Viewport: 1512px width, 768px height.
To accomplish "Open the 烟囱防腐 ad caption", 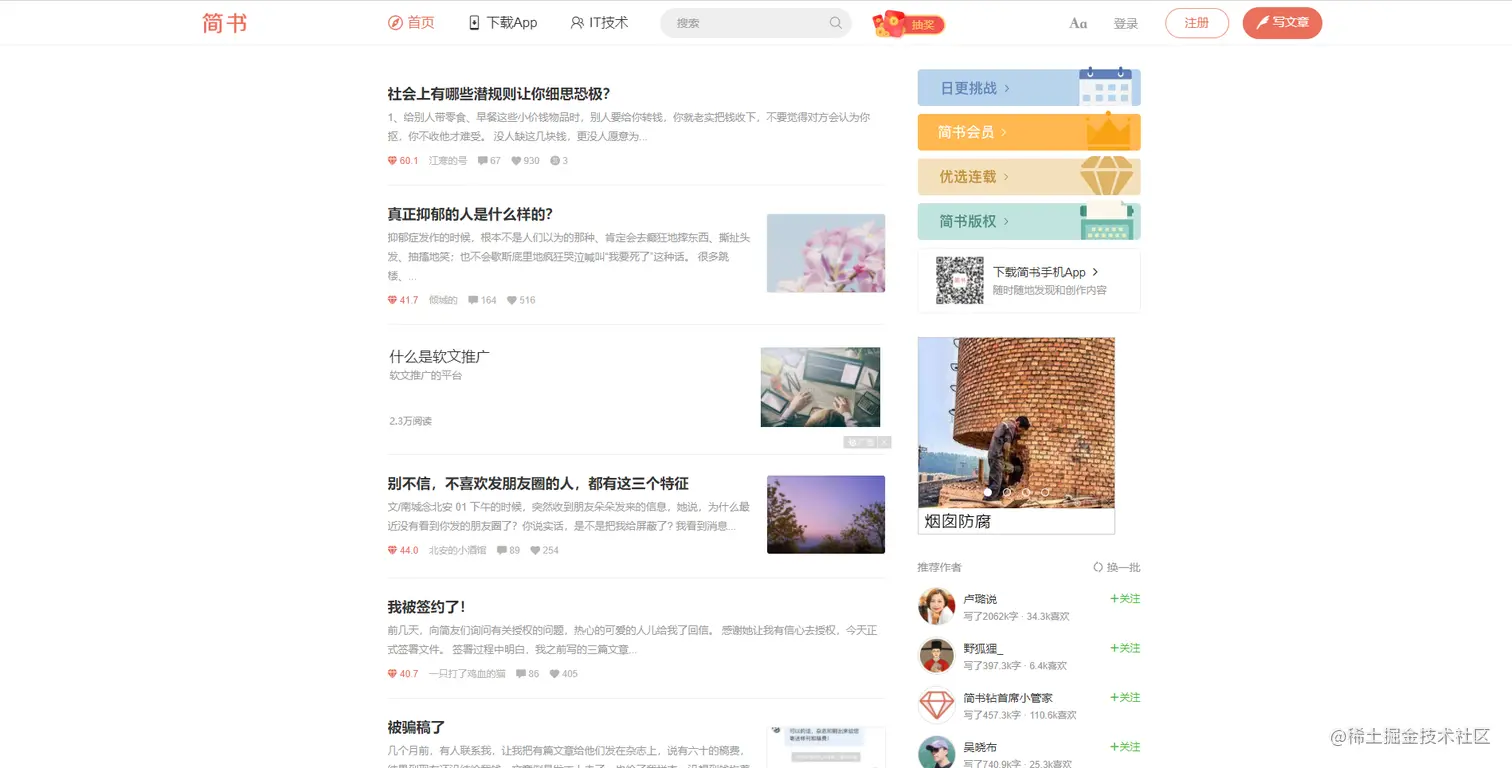I will click(958, 521).
